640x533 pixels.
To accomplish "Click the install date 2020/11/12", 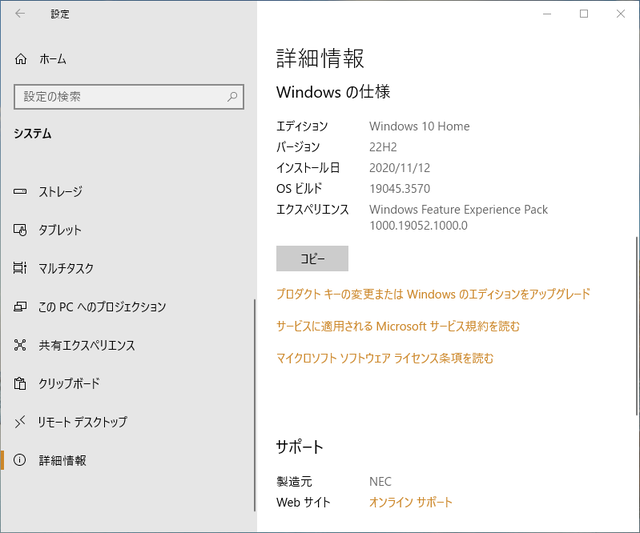I will tap(400, 168).
